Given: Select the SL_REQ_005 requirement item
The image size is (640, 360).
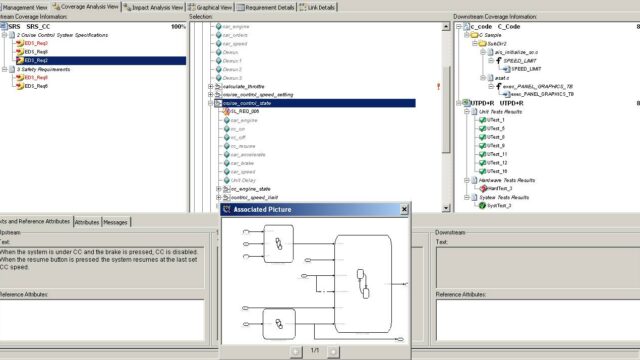Looking at the screenshot, I should point(244,111).
